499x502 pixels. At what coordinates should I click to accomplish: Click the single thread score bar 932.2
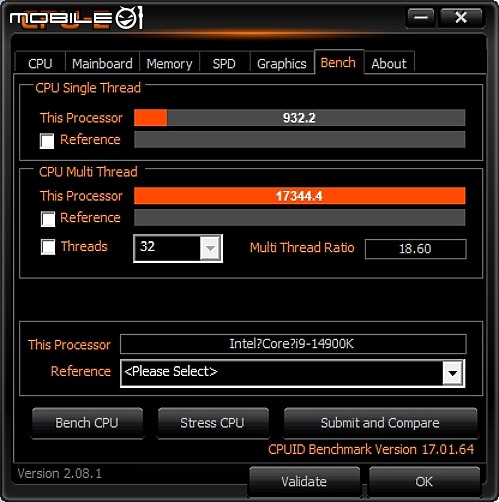(x=299, y=118)
